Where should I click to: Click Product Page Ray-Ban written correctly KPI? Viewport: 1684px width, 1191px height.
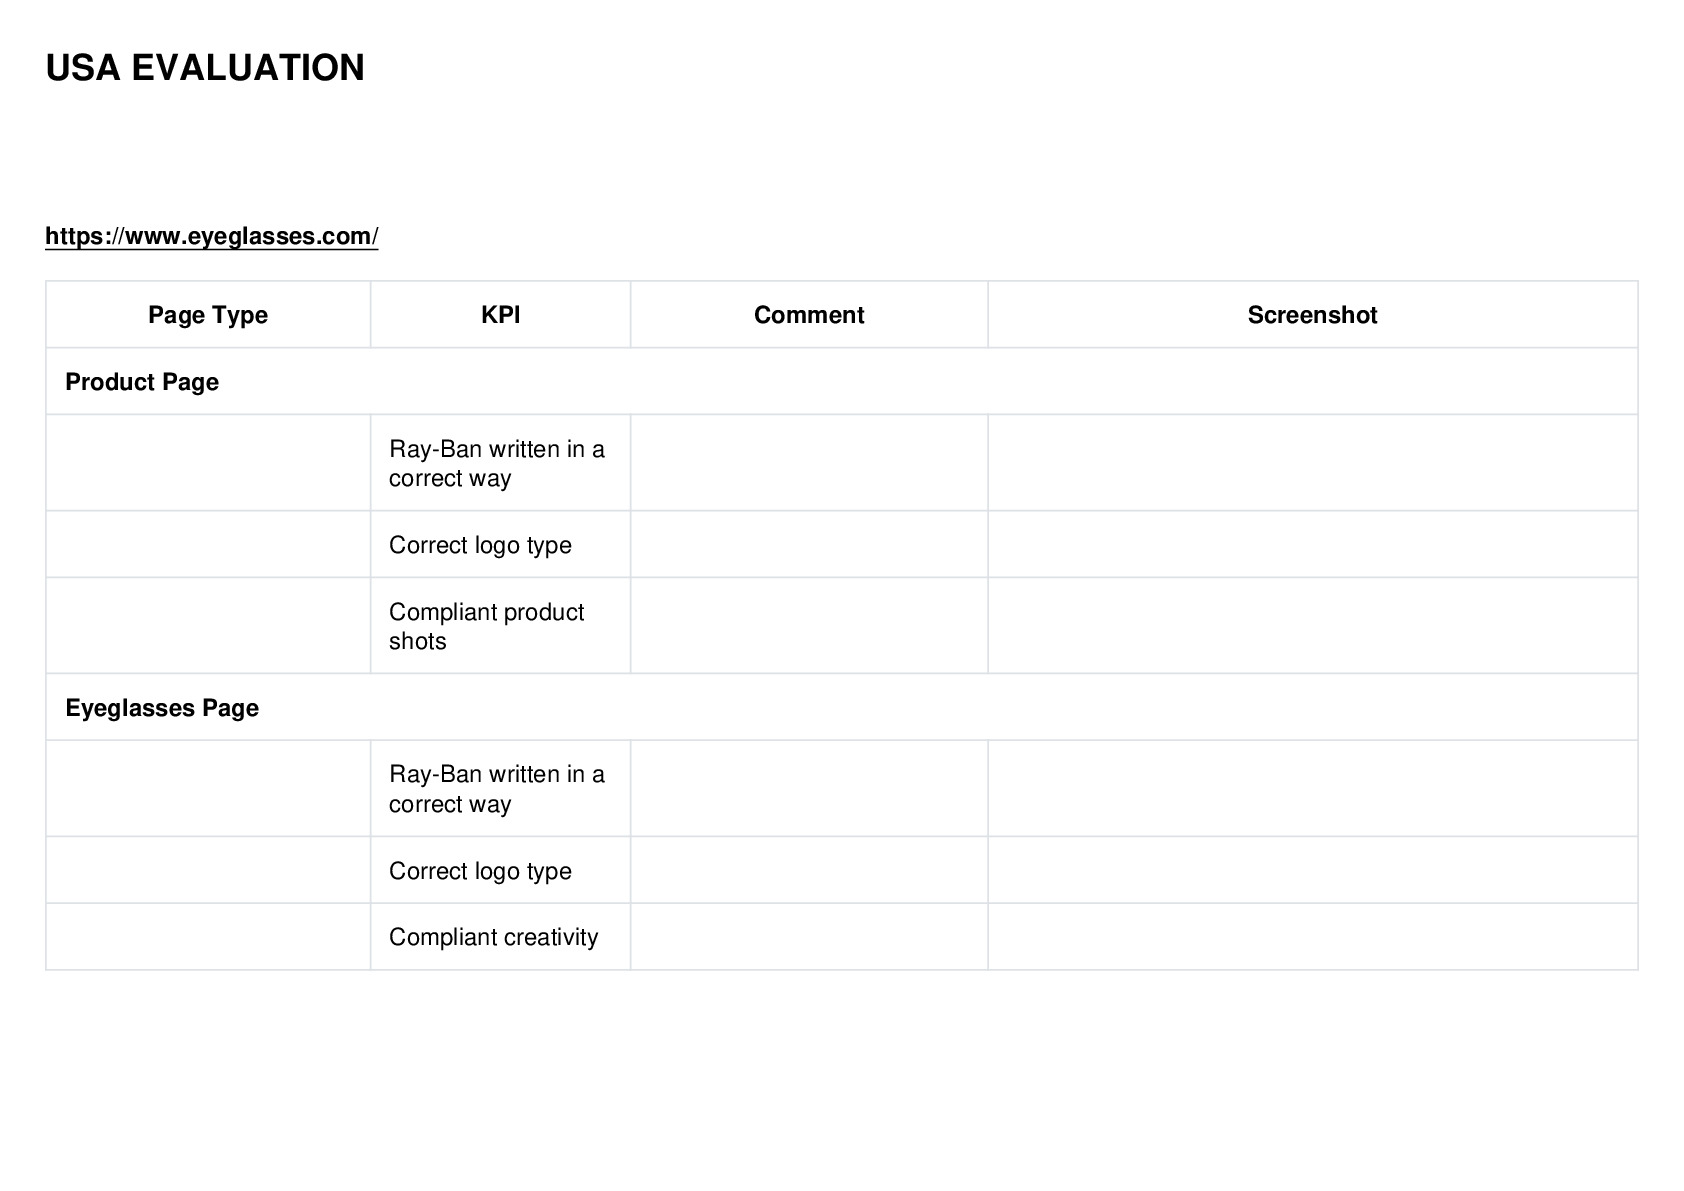500,463
